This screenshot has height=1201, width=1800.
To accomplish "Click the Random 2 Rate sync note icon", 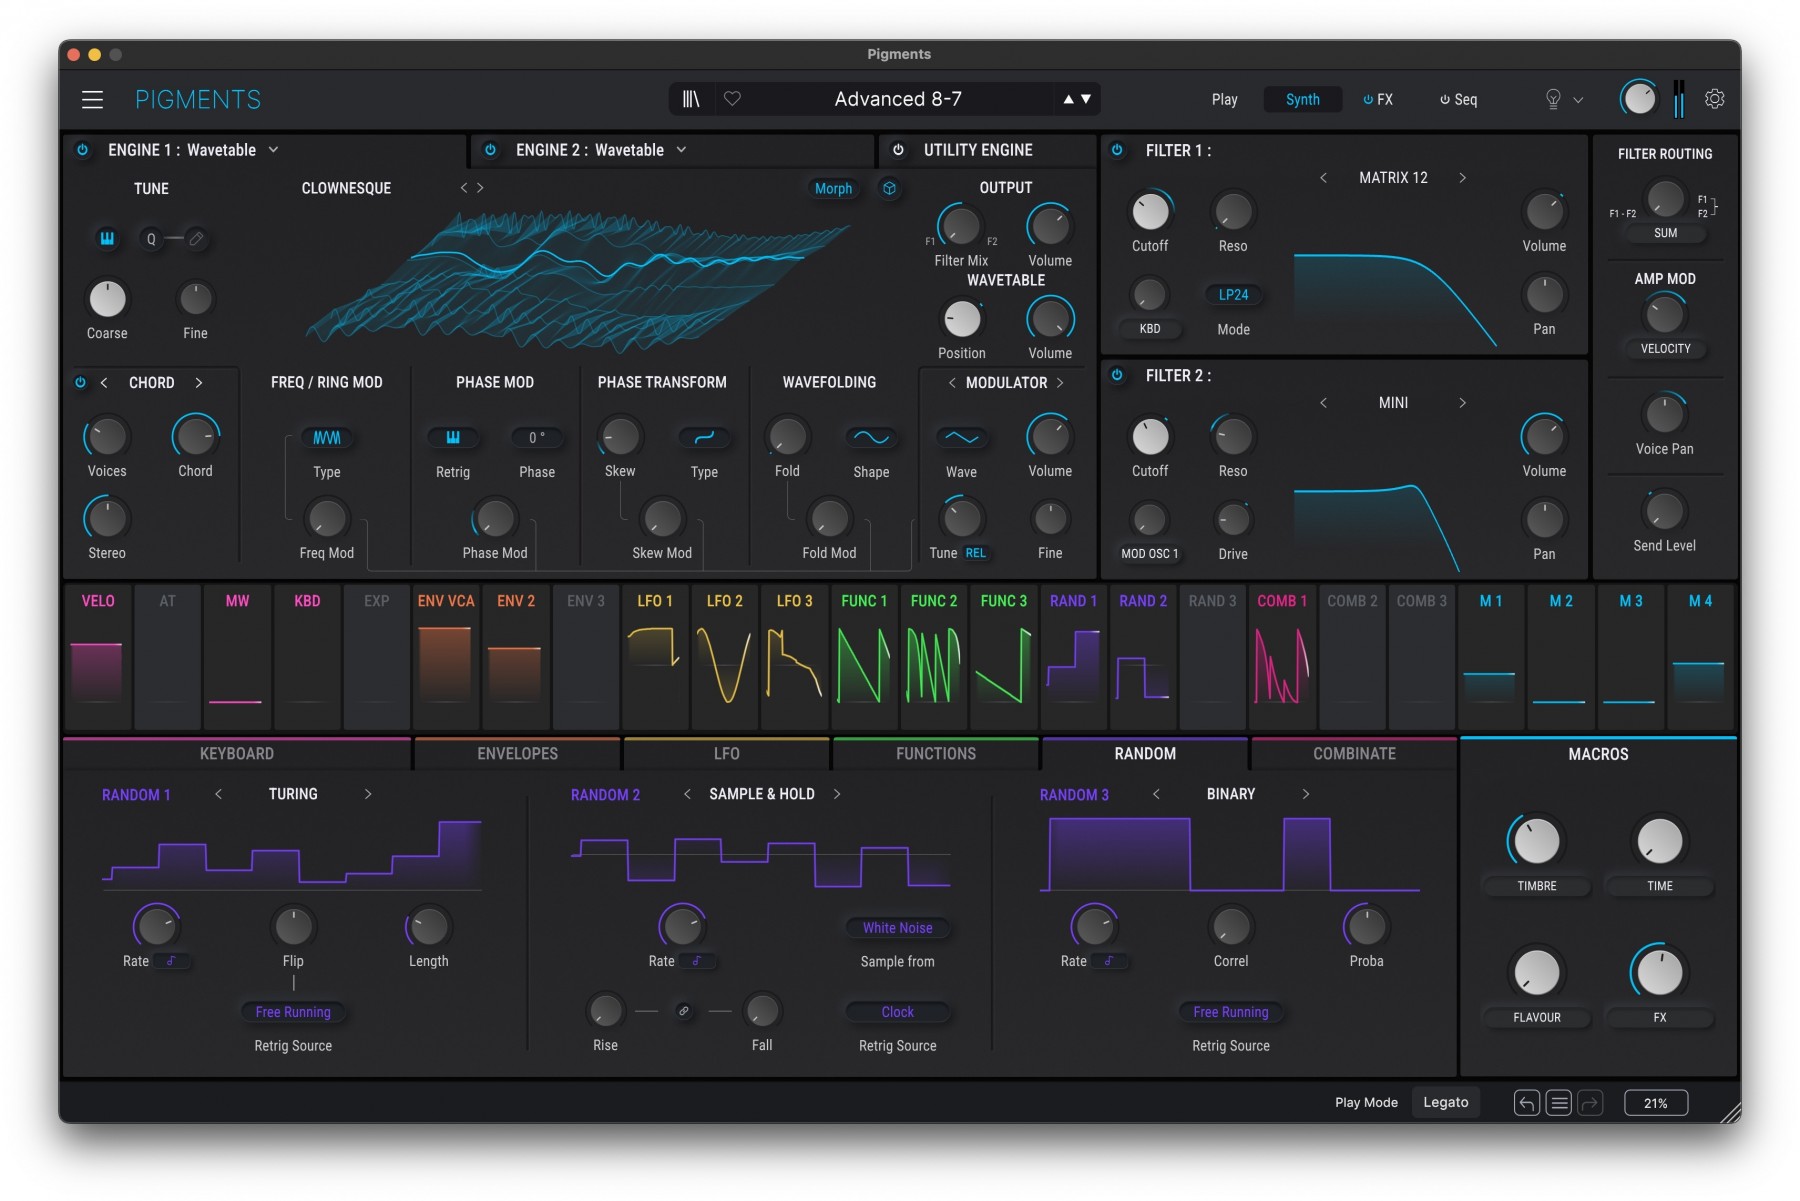I will 697,961.
